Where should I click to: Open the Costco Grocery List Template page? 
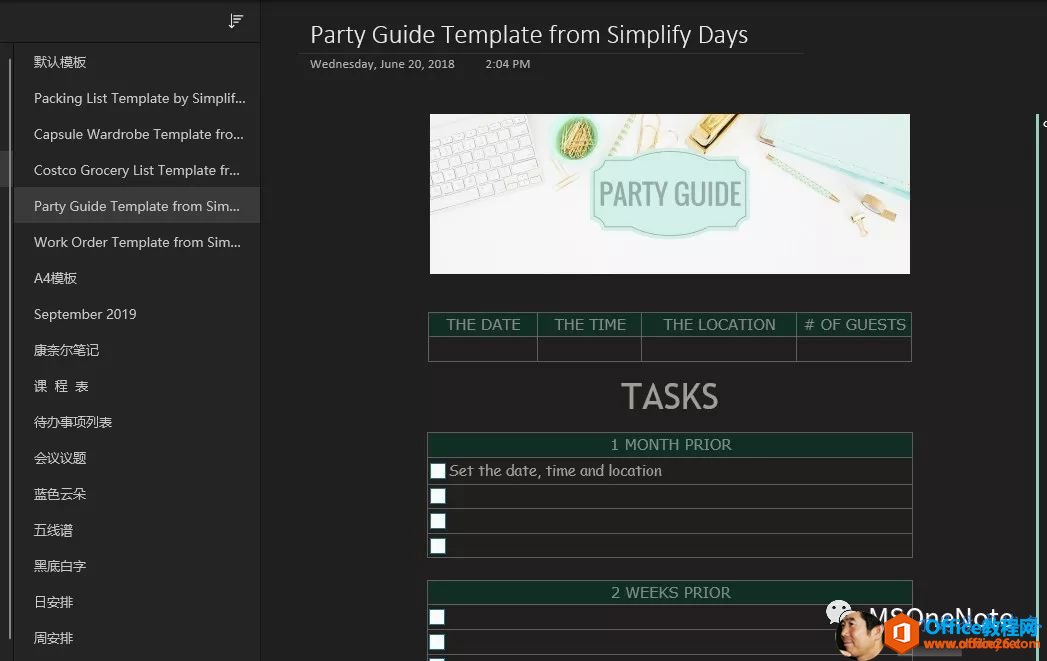tap(137, 170)
